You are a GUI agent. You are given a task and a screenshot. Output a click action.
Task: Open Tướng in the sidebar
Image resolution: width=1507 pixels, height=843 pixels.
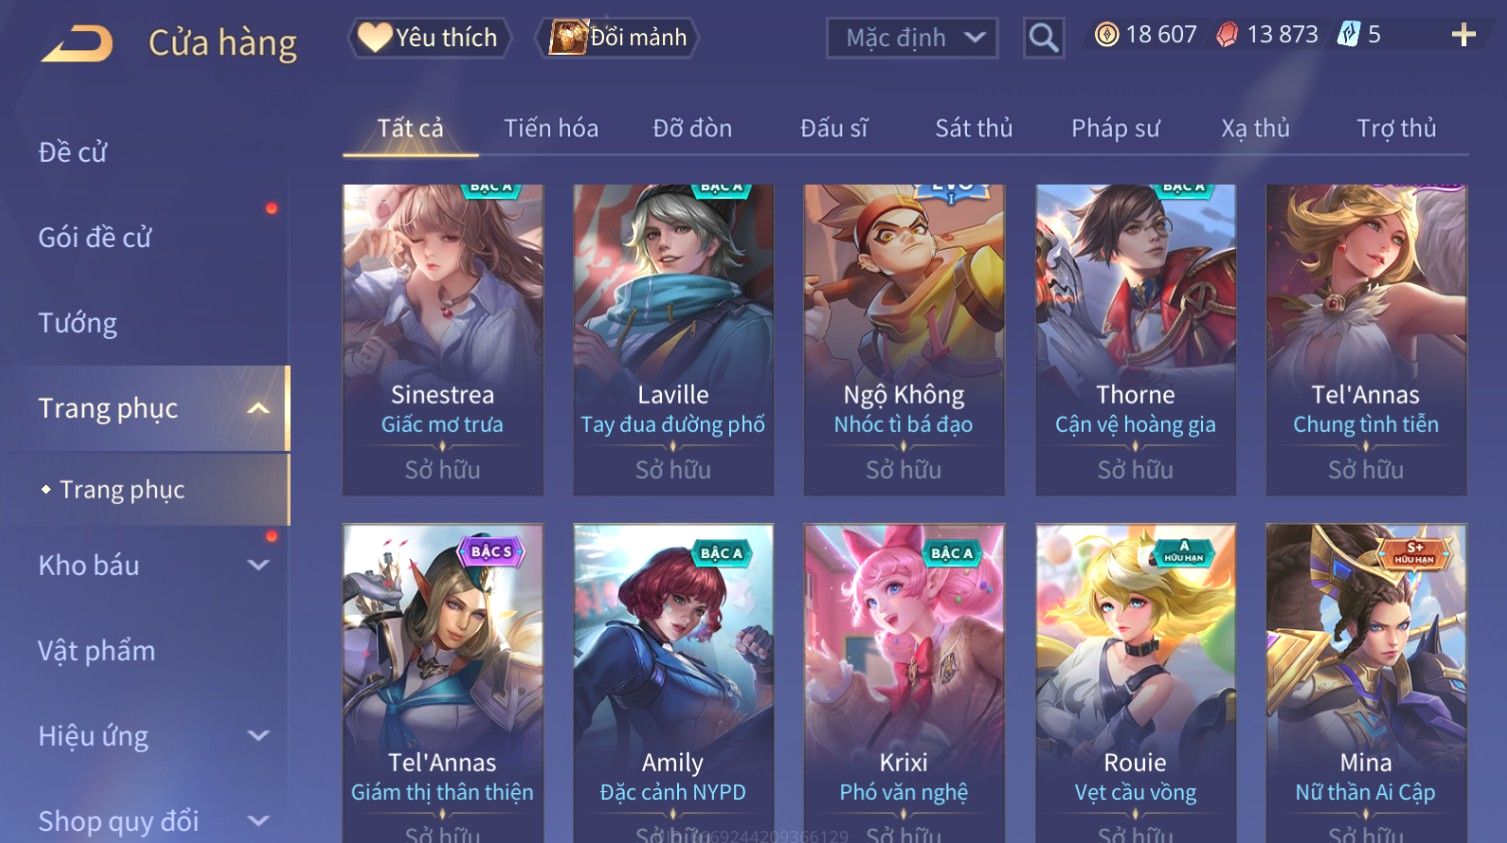[x=78, y=323]
